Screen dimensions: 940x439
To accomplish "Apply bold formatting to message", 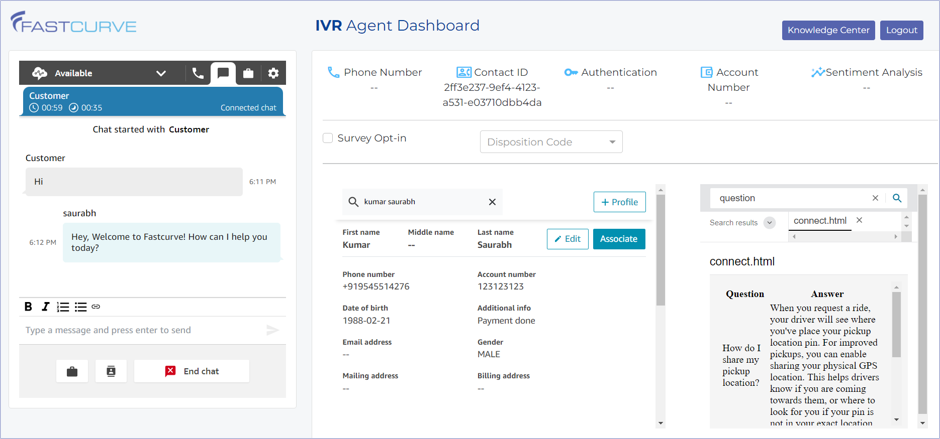I will (28, 307).
